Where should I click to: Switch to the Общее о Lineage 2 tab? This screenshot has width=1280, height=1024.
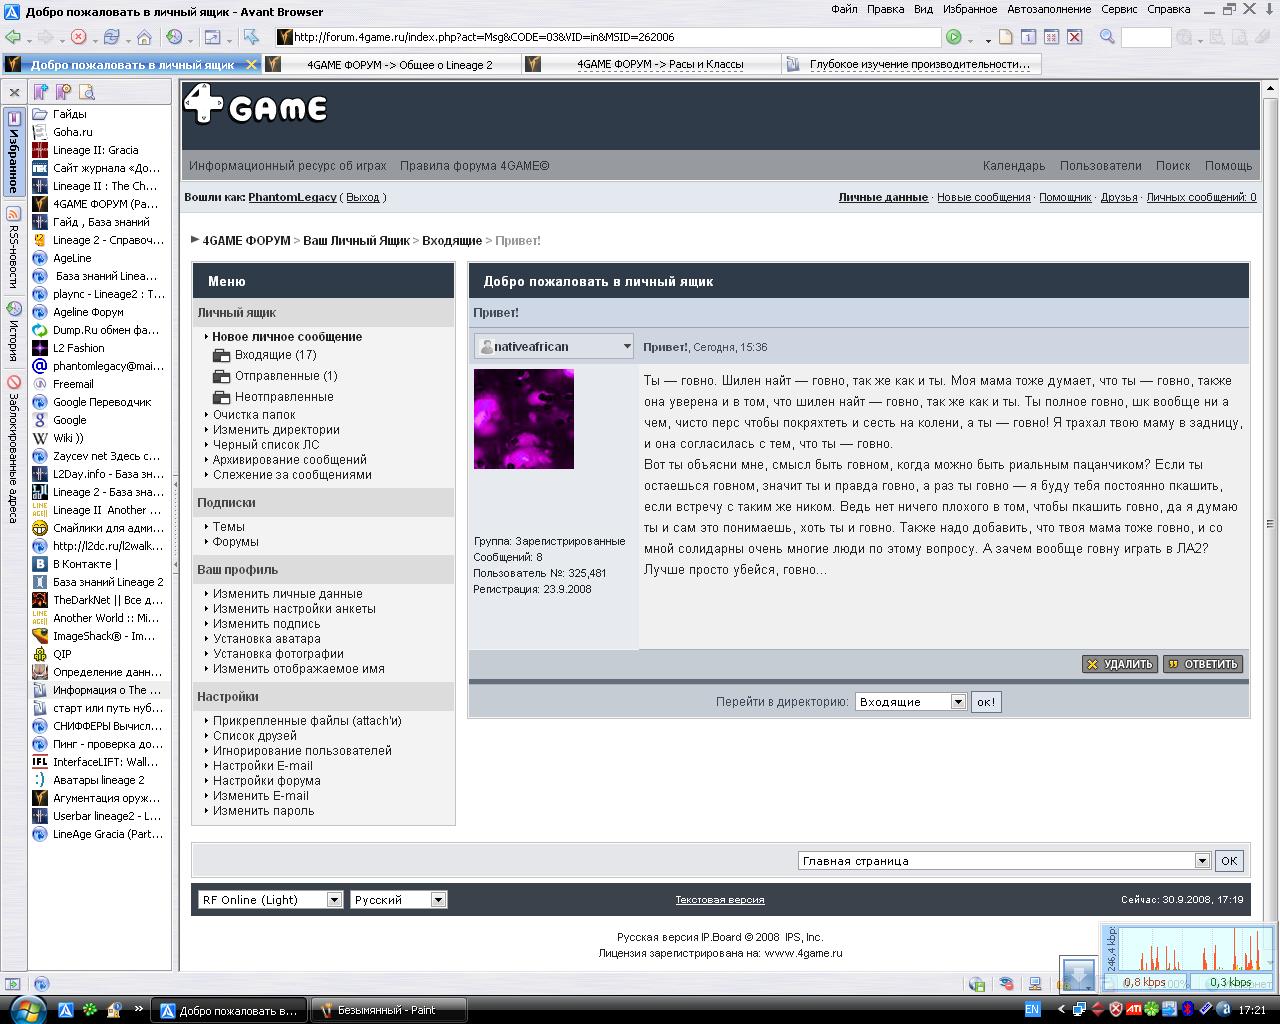[x=399, y=64]
